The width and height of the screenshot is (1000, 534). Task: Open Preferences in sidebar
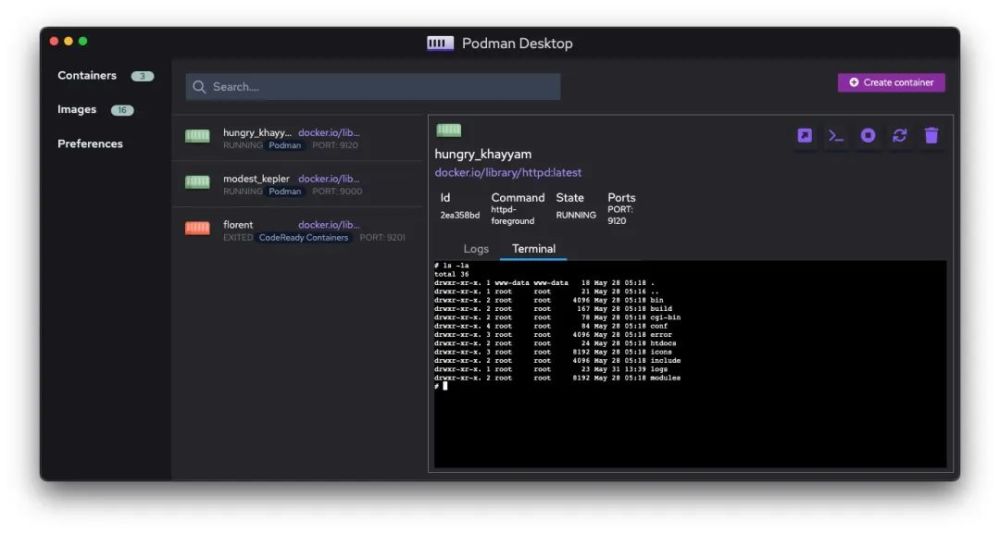coord(90,144)
